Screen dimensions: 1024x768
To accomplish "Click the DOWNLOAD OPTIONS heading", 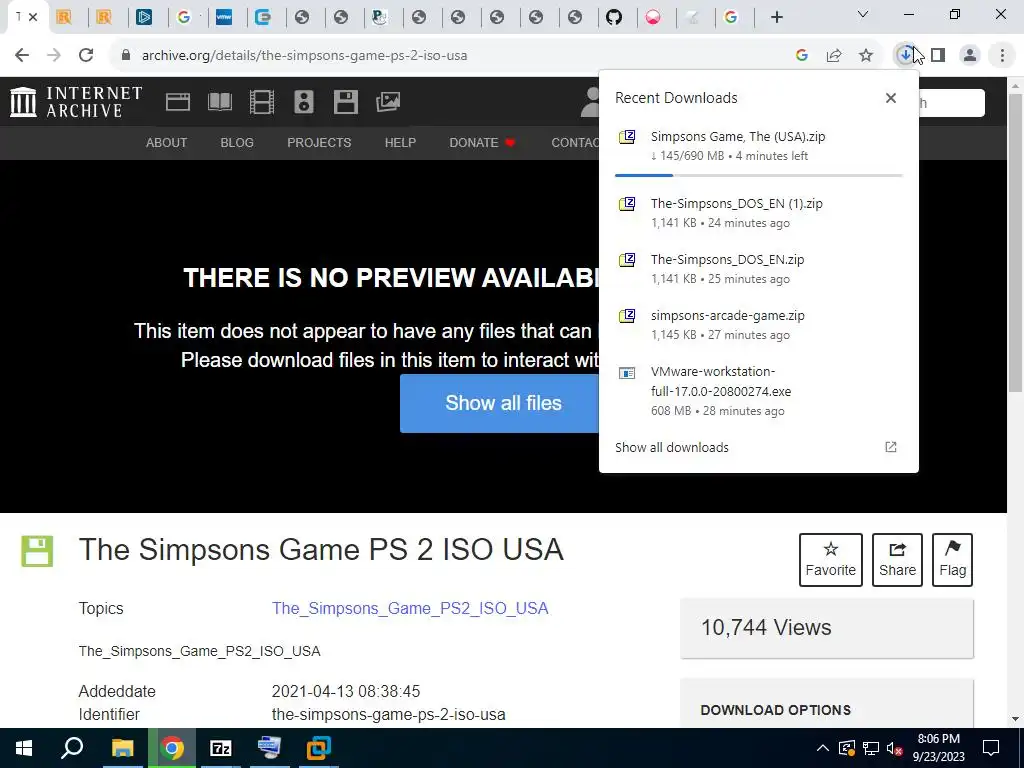I will pyautogui.click(x=775, y=710).
